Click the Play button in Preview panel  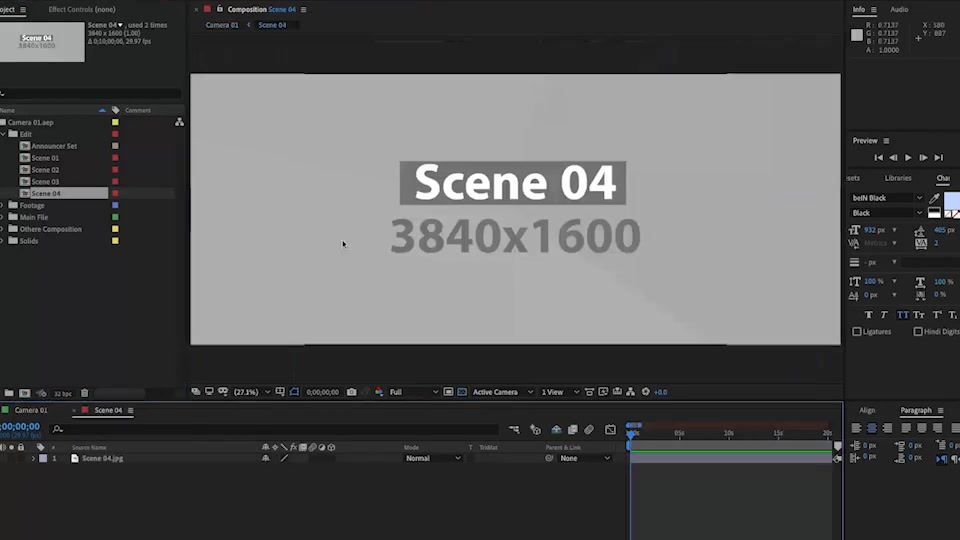point(908,157)
